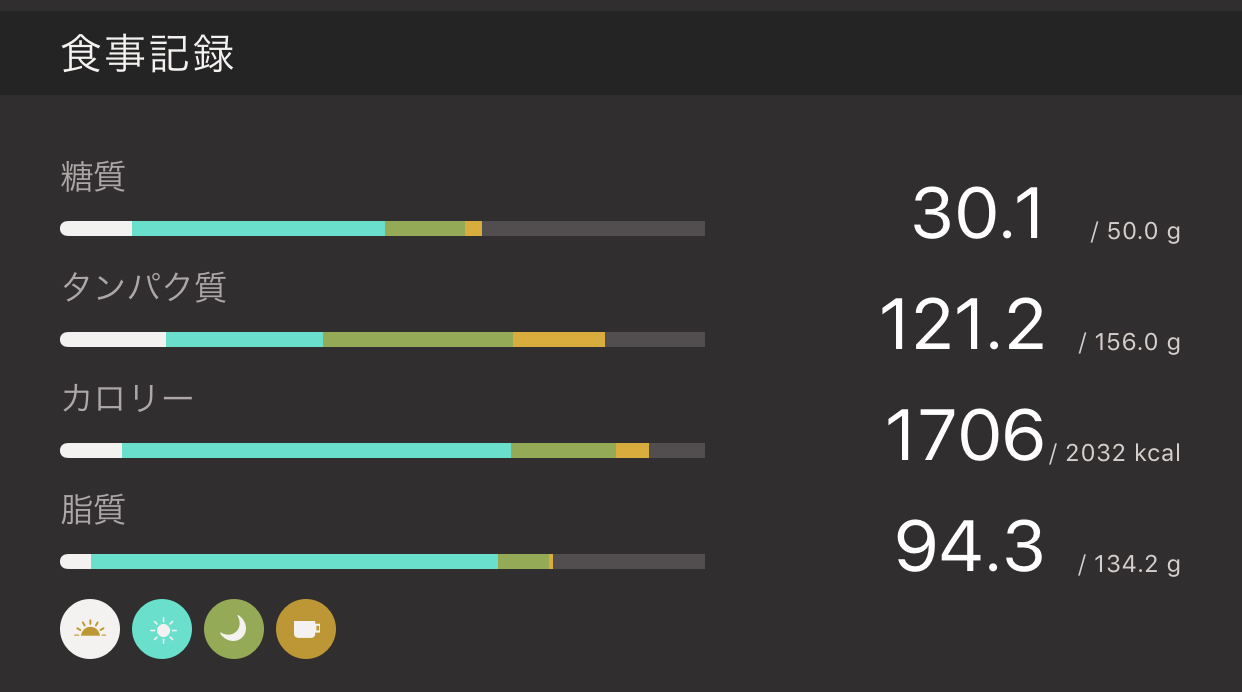Viewport: 1242px width, 692px height.
Task: Click white breakfast segment of 脂質 bar
Action: (76, 562)
